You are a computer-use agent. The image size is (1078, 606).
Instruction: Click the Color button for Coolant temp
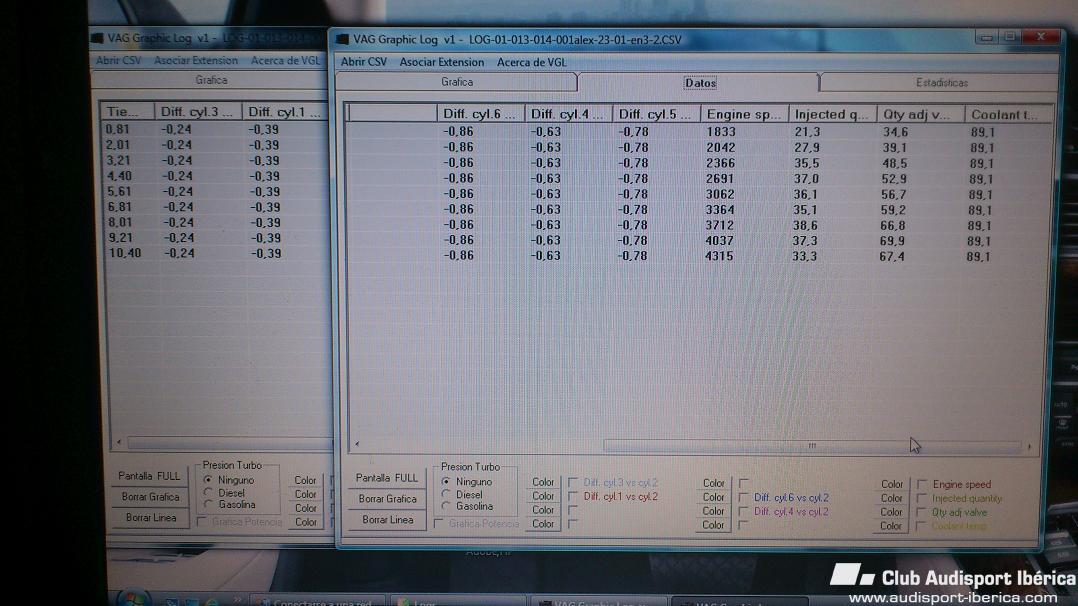click(x=891, y=526)
